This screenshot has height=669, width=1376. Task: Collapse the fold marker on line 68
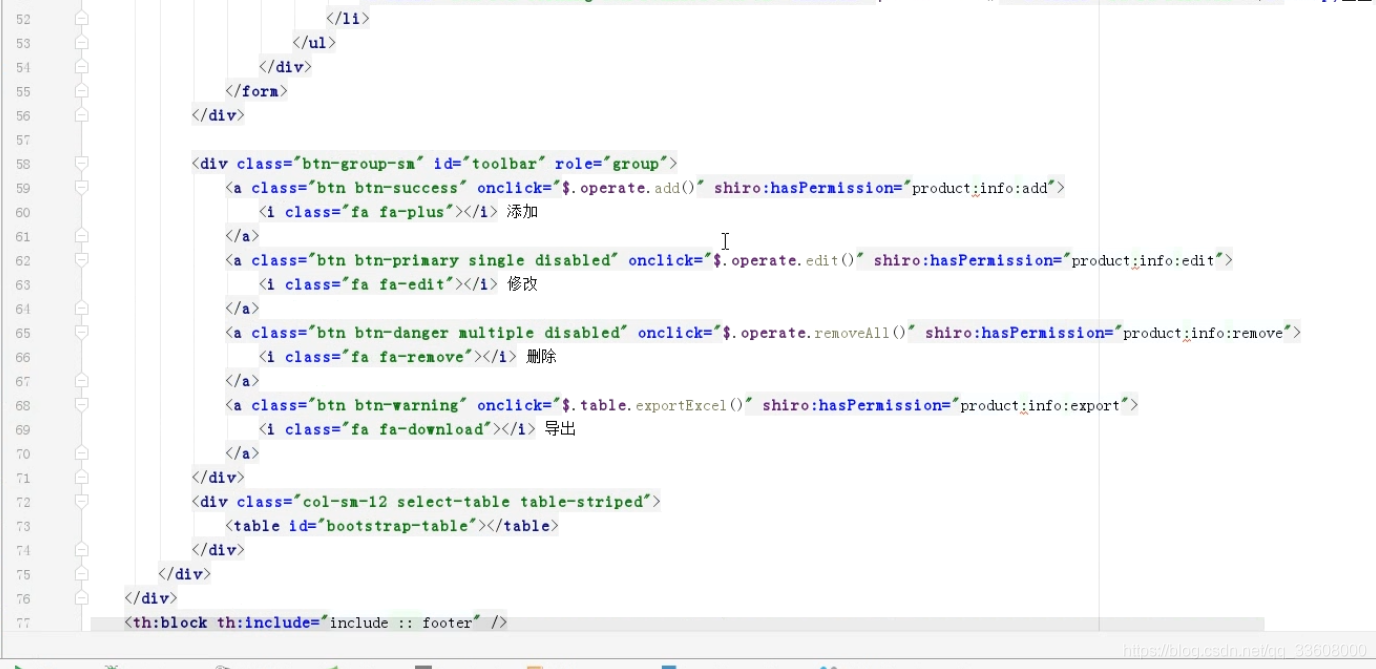(82, 405)
